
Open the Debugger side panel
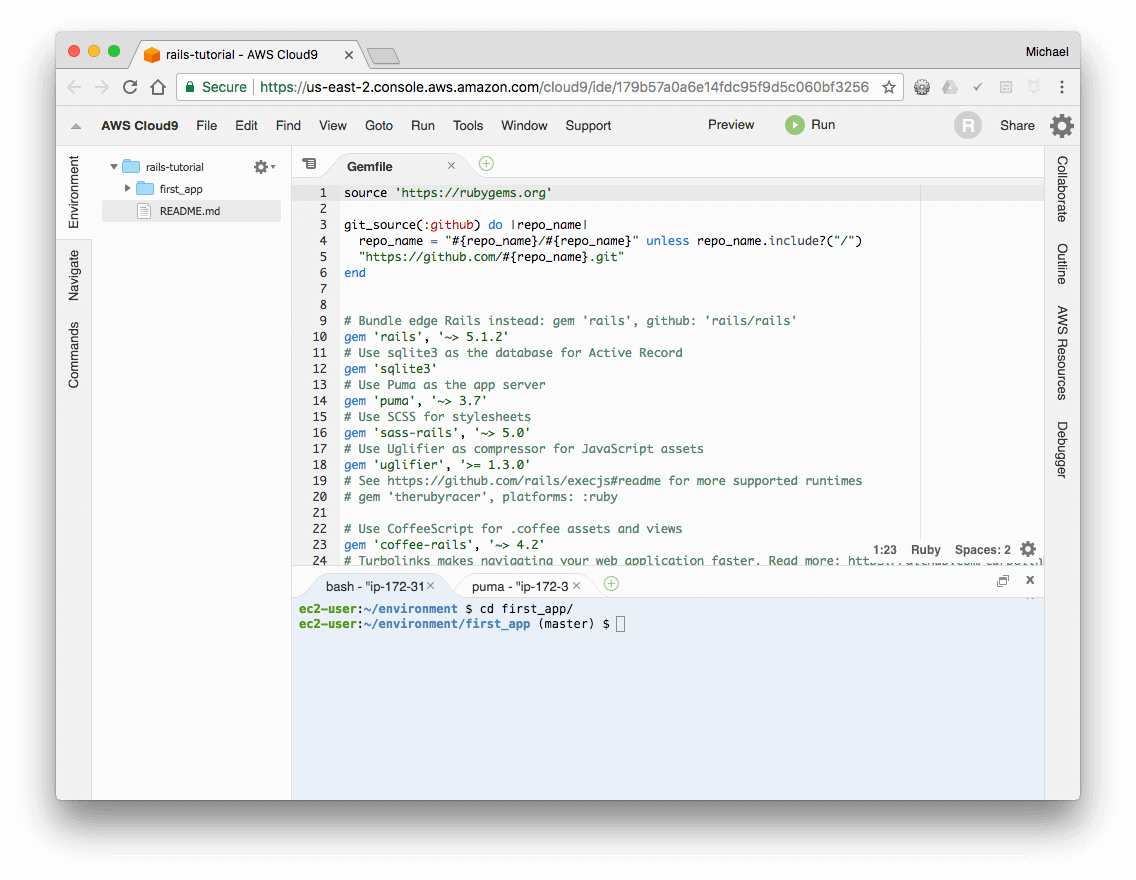tap(1061, 449)
